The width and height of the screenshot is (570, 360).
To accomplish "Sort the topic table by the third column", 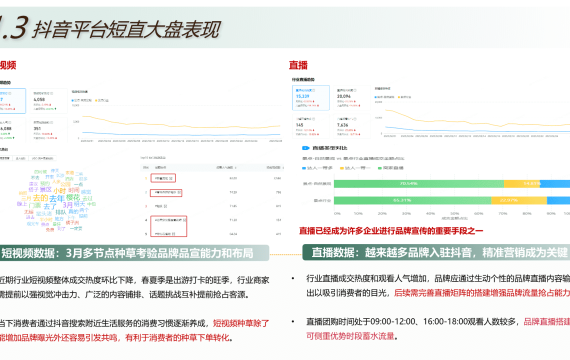I will [227, 168].
